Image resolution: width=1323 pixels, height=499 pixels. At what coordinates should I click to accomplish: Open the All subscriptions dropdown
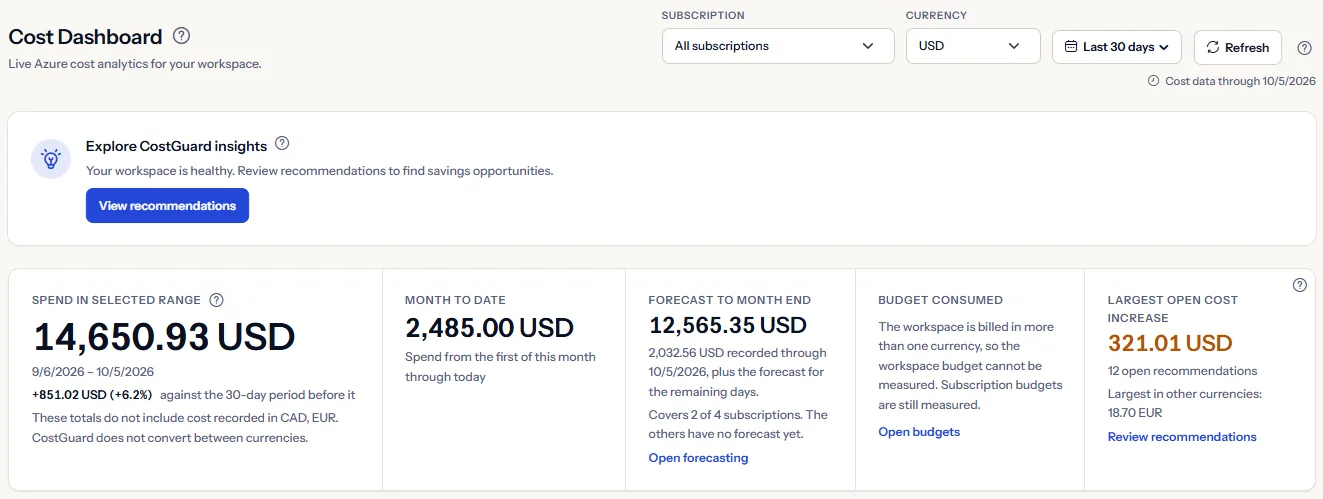[x=778, y=46]
